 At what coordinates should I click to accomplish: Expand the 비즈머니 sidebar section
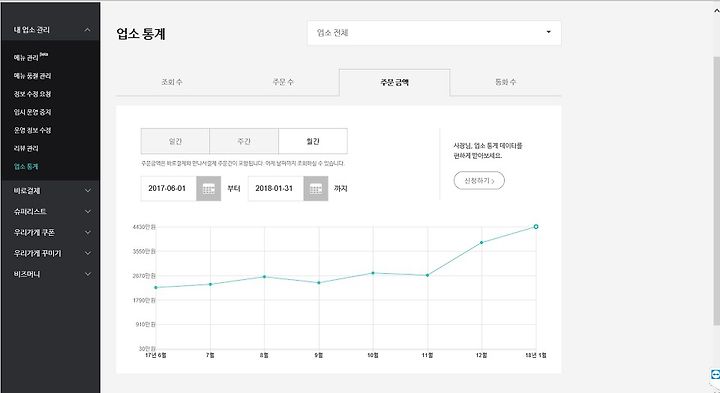coord(87,274)
